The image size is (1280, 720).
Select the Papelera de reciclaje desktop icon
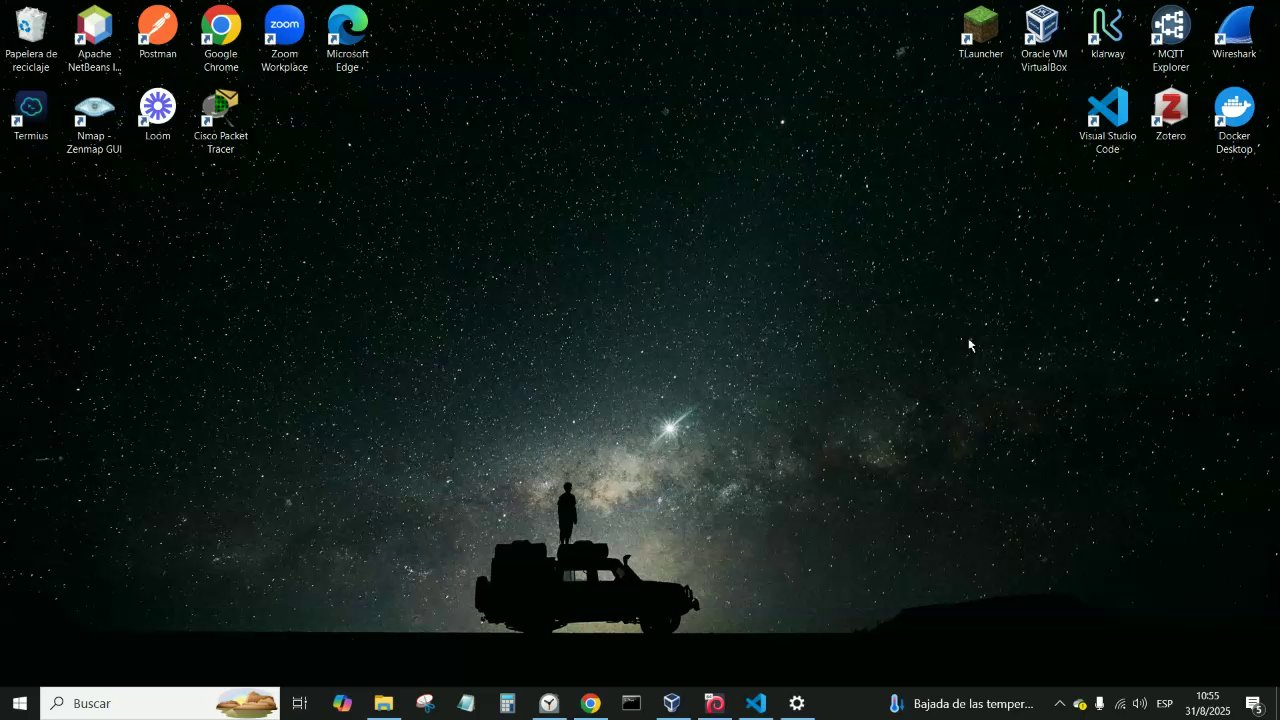(x=31, y=40)
